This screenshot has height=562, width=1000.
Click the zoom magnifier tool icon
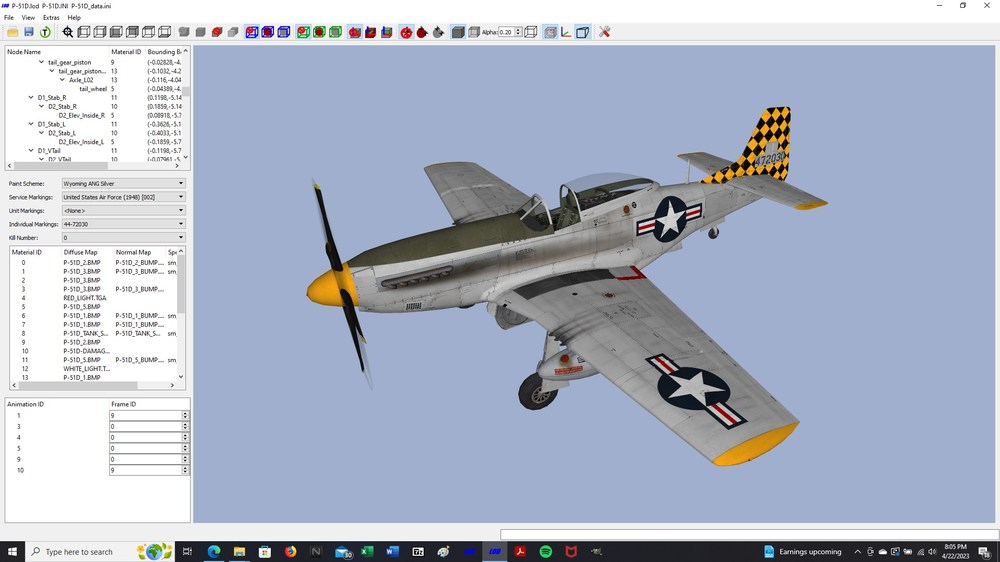pos(68,32)
